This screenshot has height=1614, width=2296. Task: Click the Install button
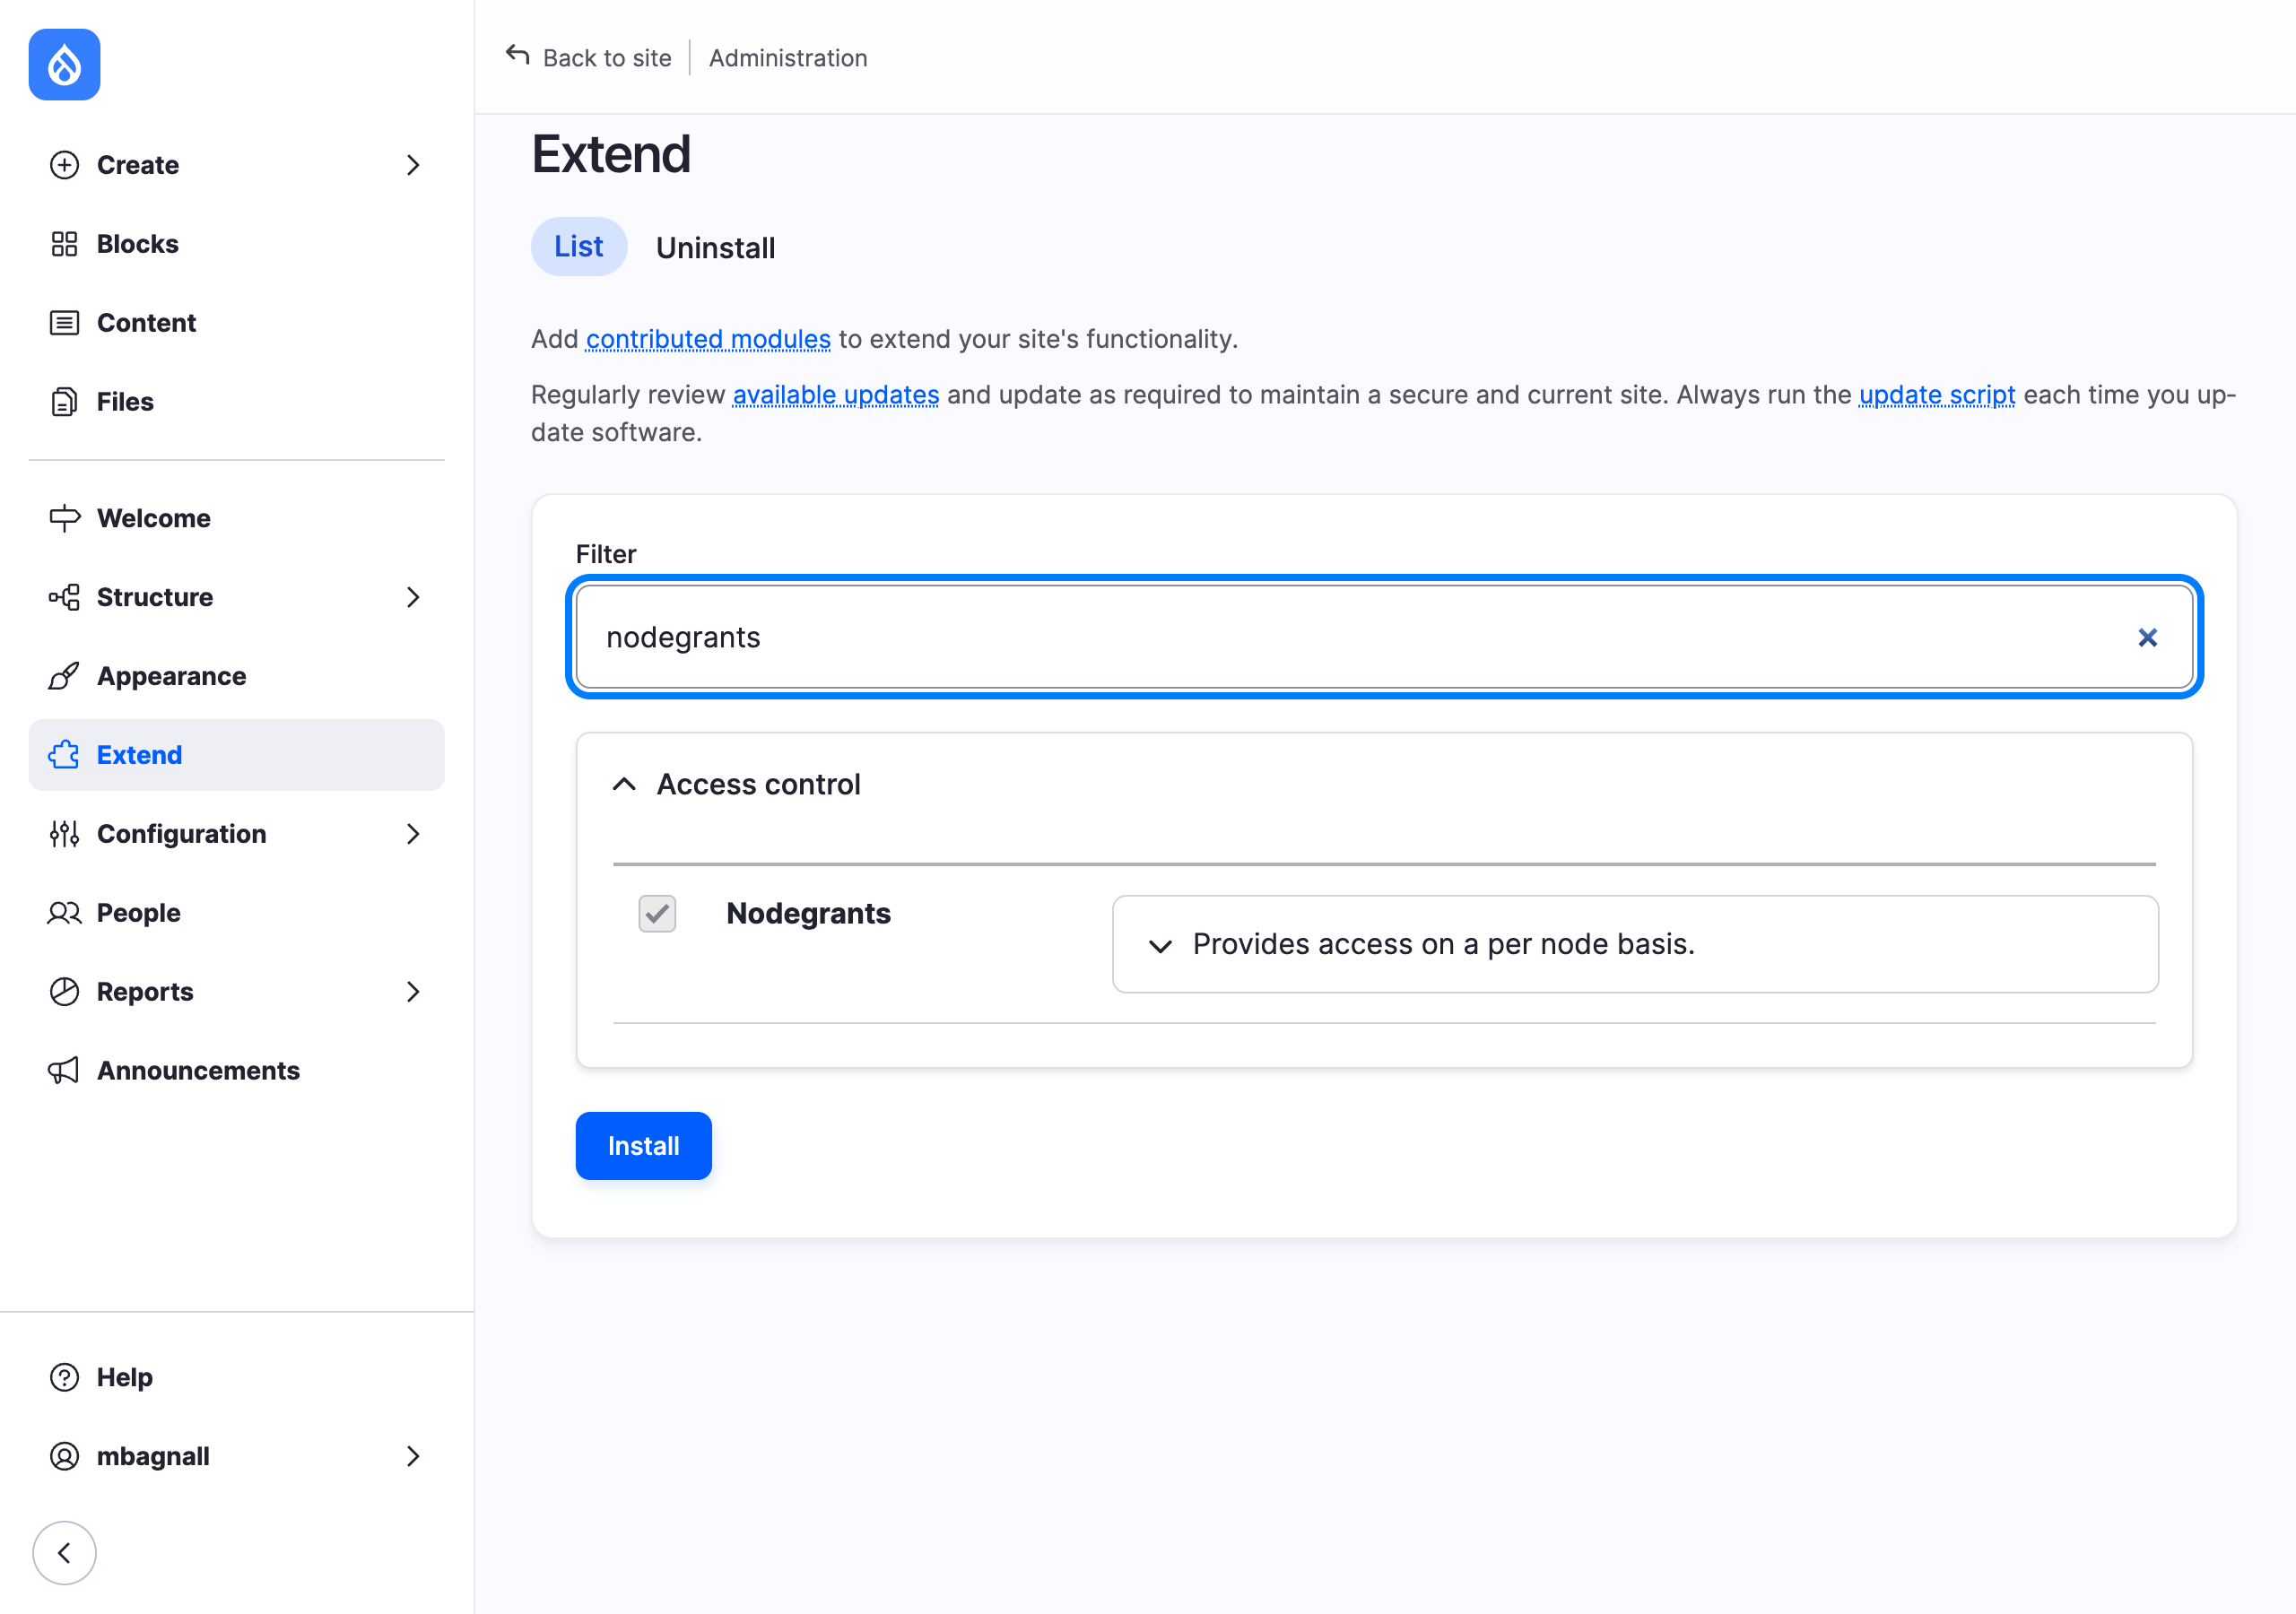tap(643, 1146)
